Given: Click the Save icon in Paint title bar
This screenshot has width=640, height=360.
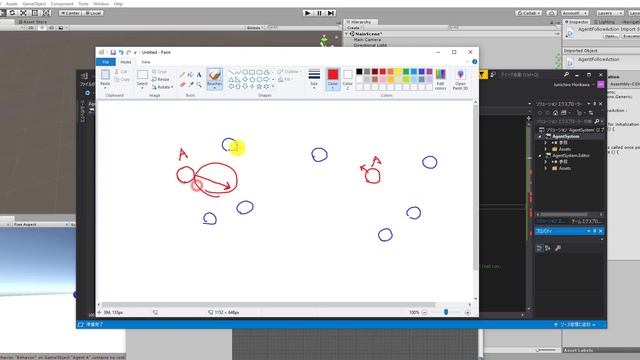Looking at the screenshot, I should [x=113, y=52].
